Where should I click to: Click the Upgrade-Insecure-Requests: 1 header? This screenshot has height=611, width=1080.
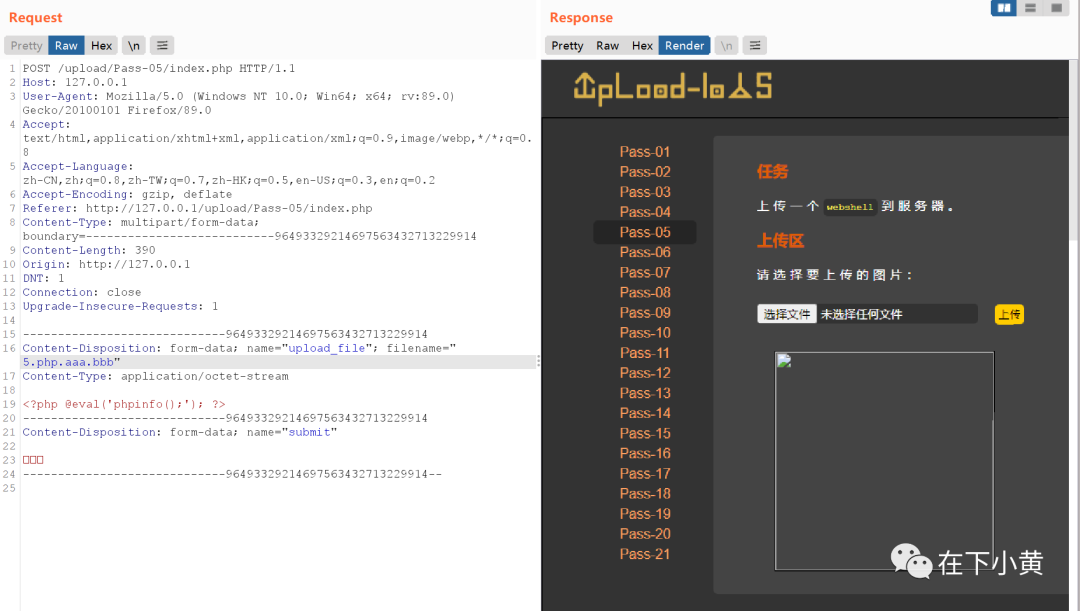pyautogui.click(x=120, y=306)
